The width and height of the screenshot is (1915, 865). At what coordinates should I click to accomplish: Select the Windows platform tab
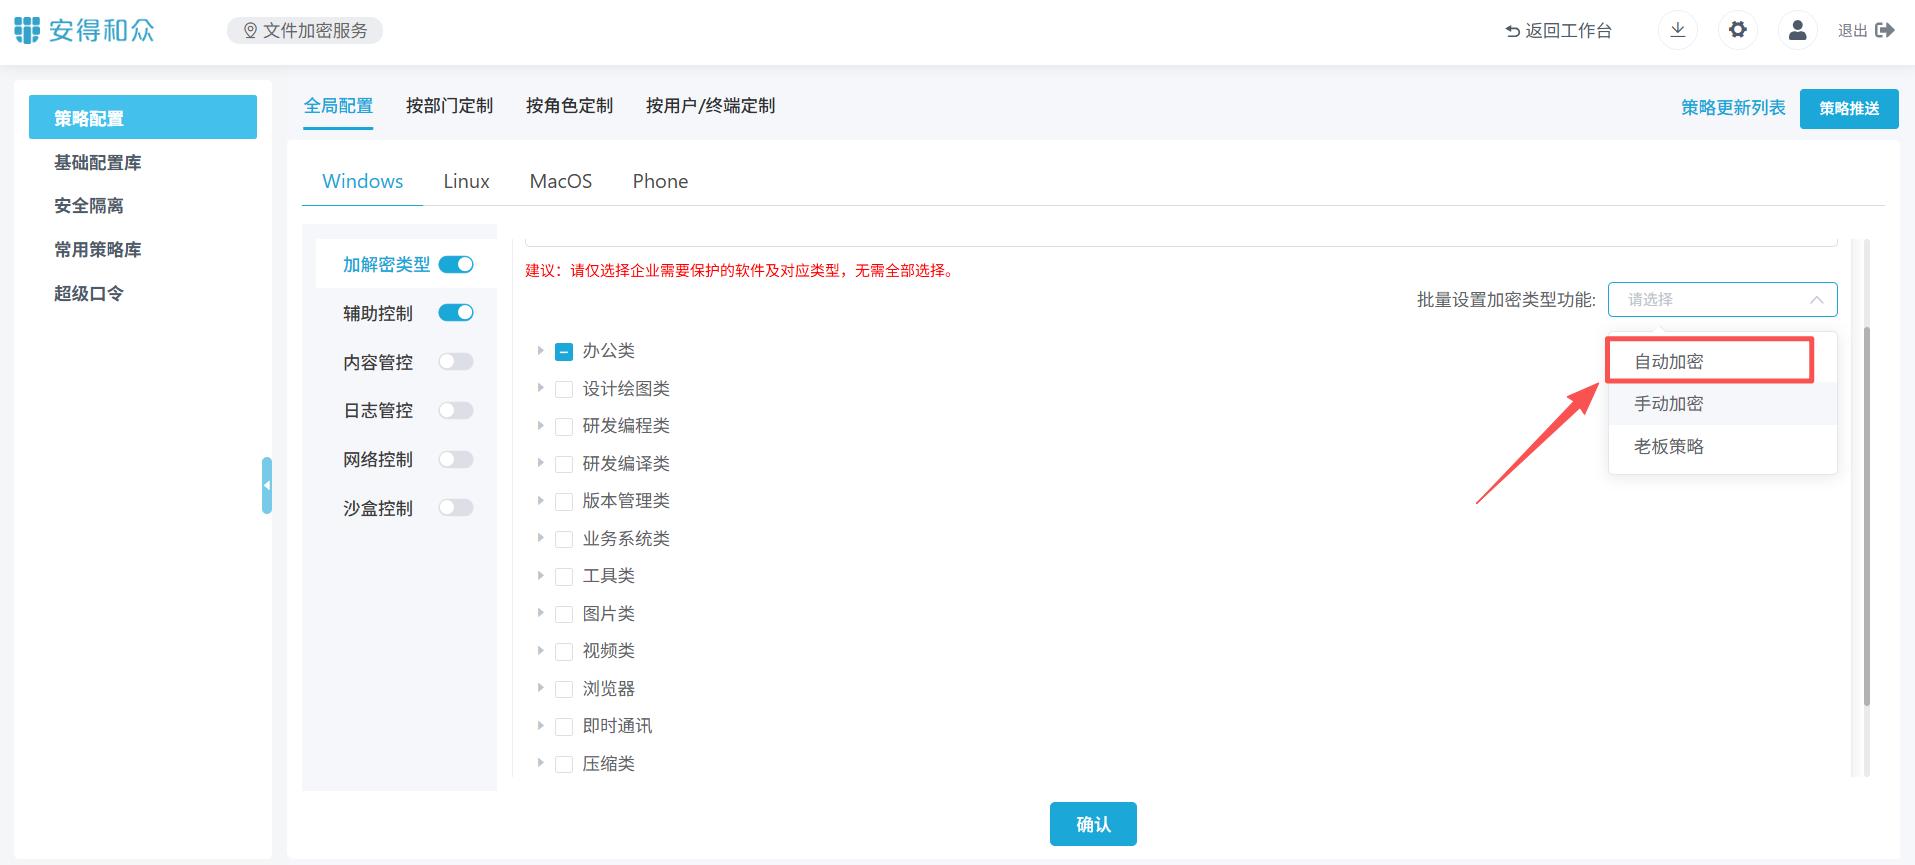point(363,181)
